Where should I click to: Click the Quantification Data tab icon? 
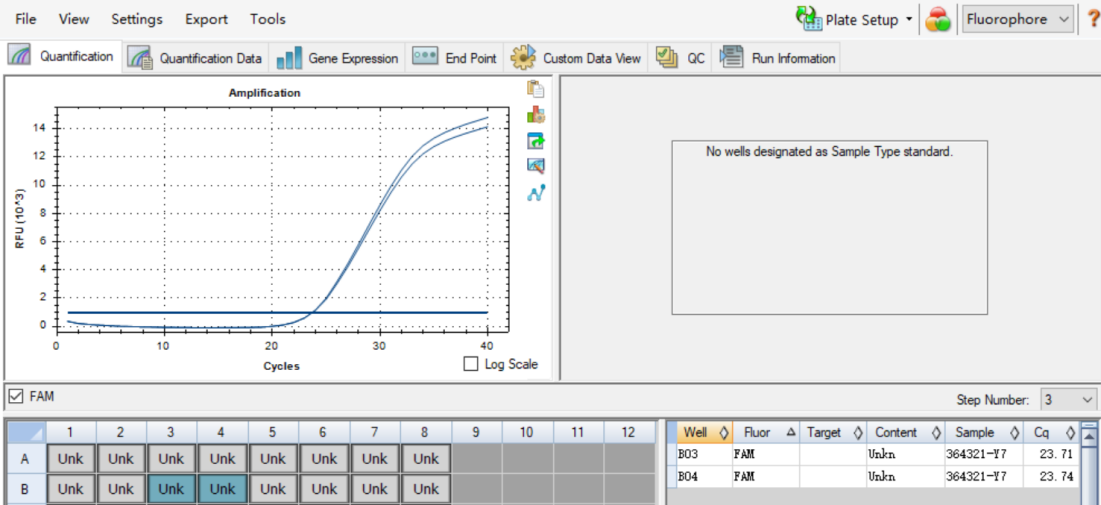click(141, 58)
